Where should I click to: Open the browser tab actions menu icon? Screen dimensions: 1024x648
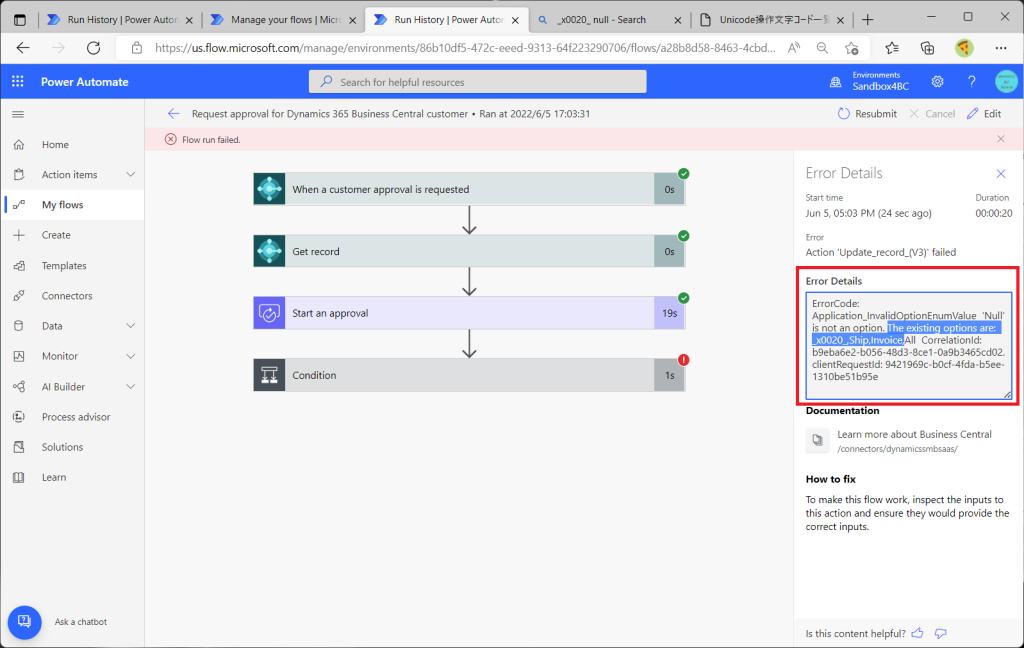pos(20,20)
